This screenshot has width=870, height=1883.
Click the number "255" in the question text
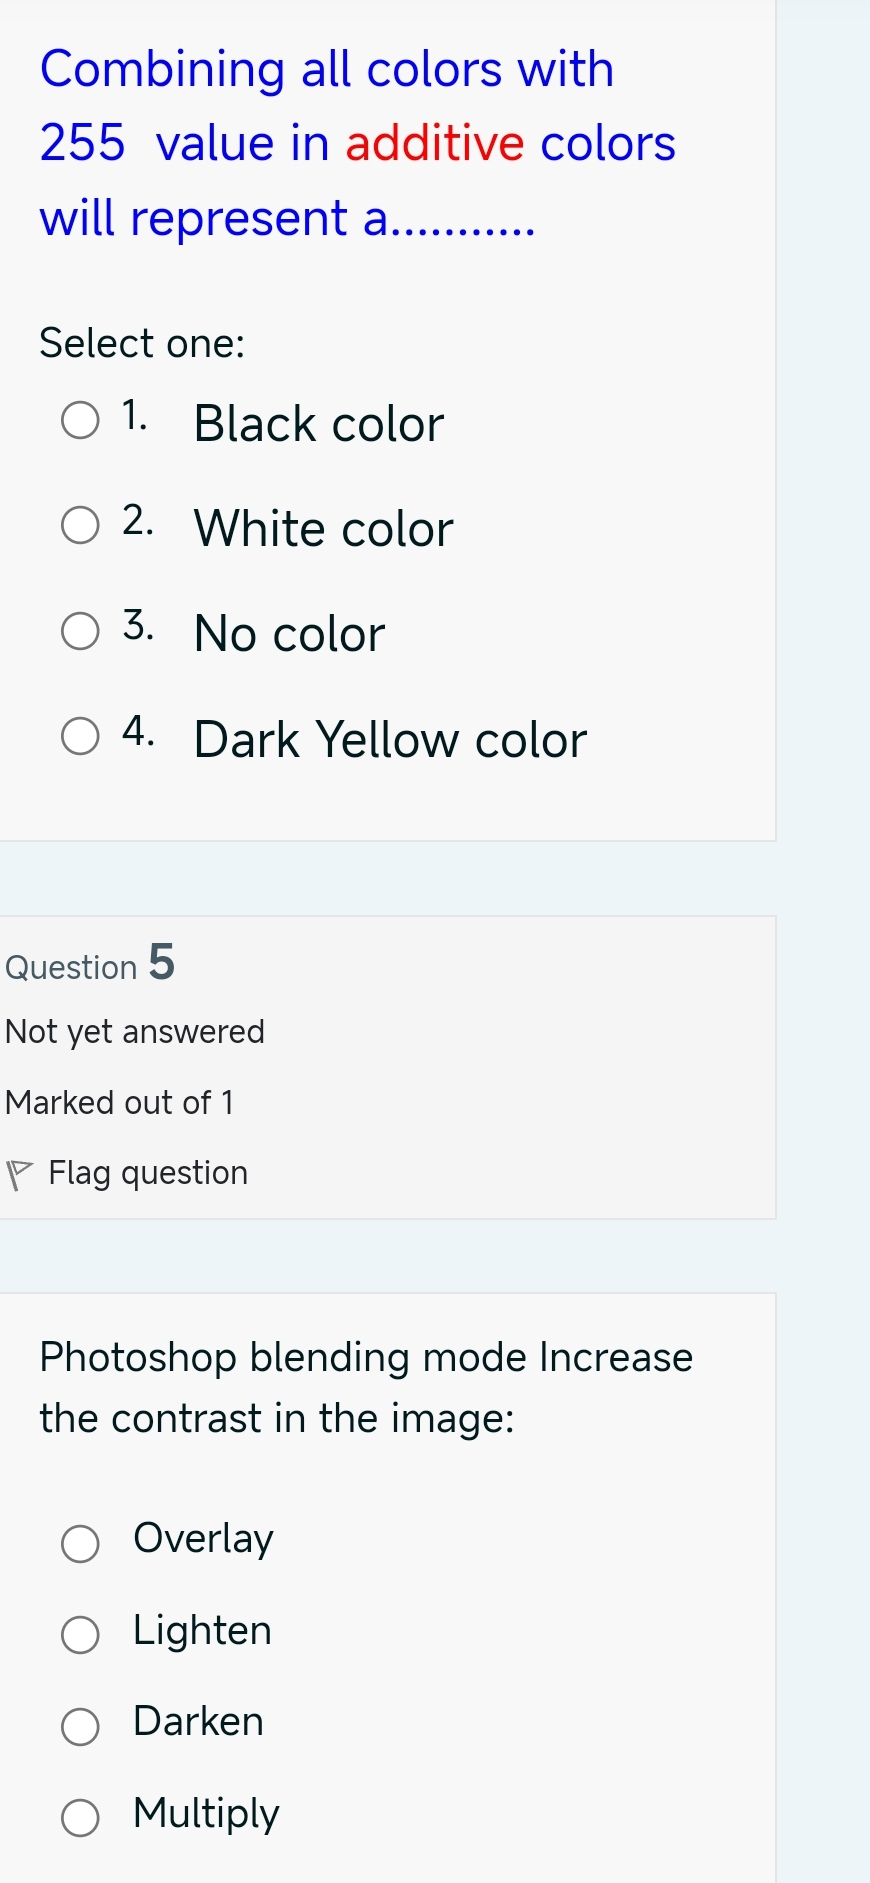[80, 143]
